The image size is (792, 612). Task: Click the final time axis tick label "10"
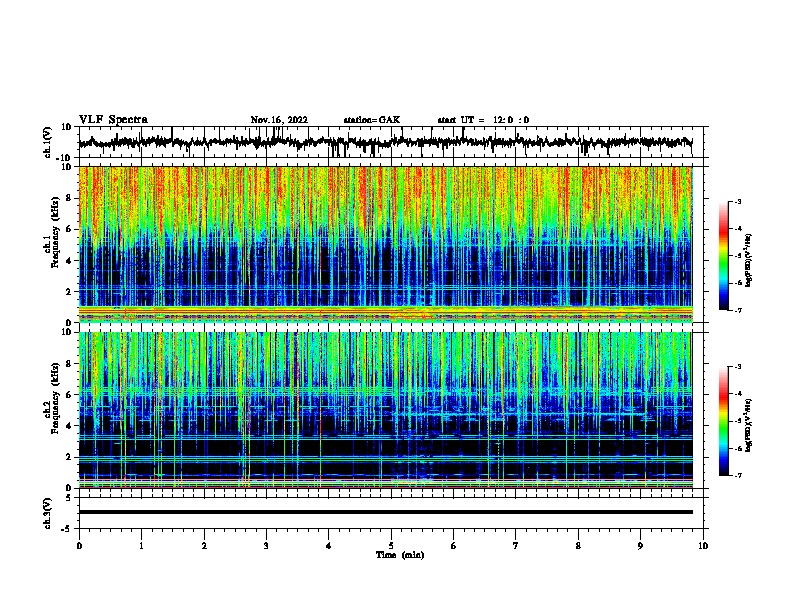pyautogui.click(x=703, y=546)
